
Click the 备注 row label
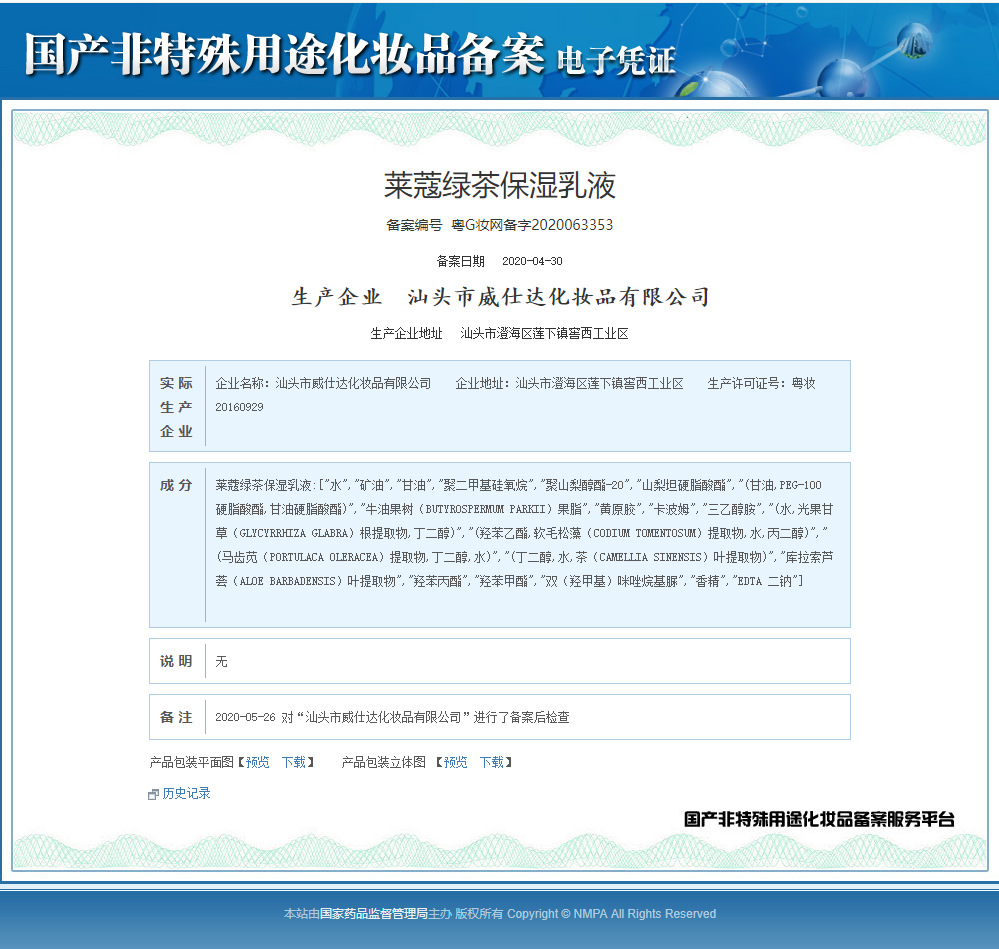point(176,717)
